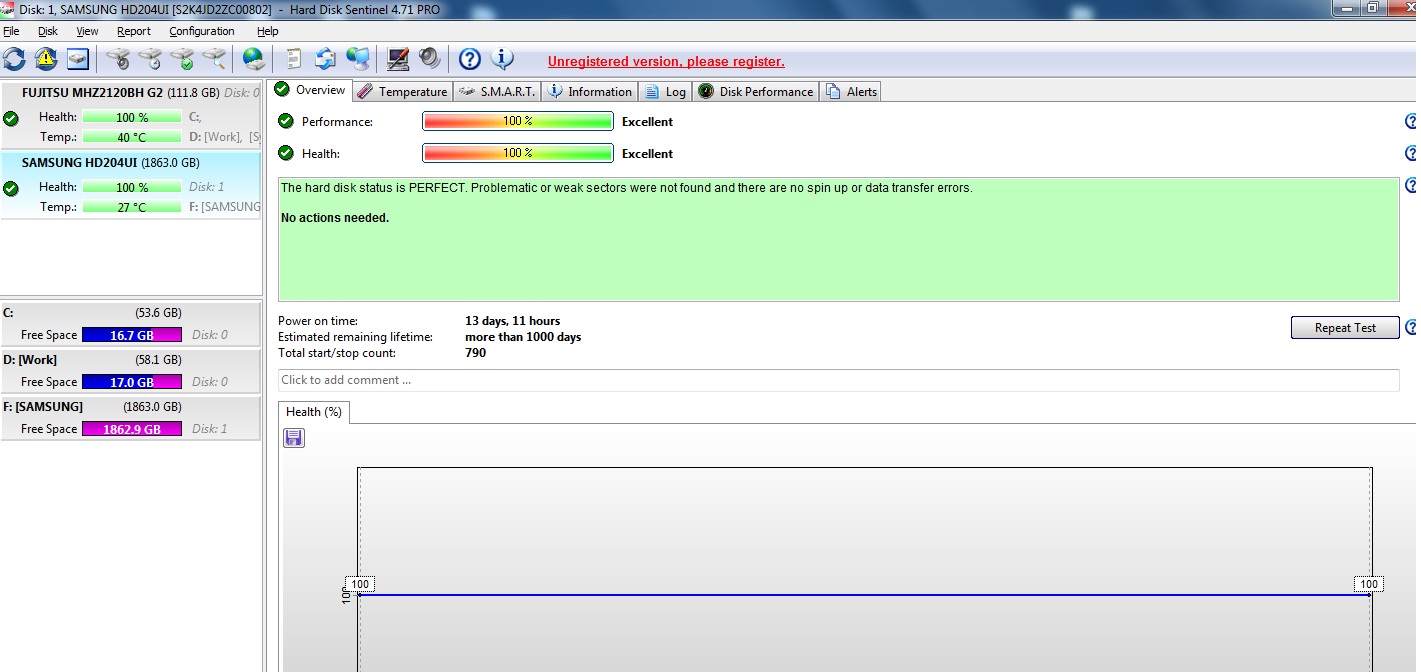Switch to the Disk Performance tab
Image resolution: width=1421 pixels, height=672 pixels.
756,91
